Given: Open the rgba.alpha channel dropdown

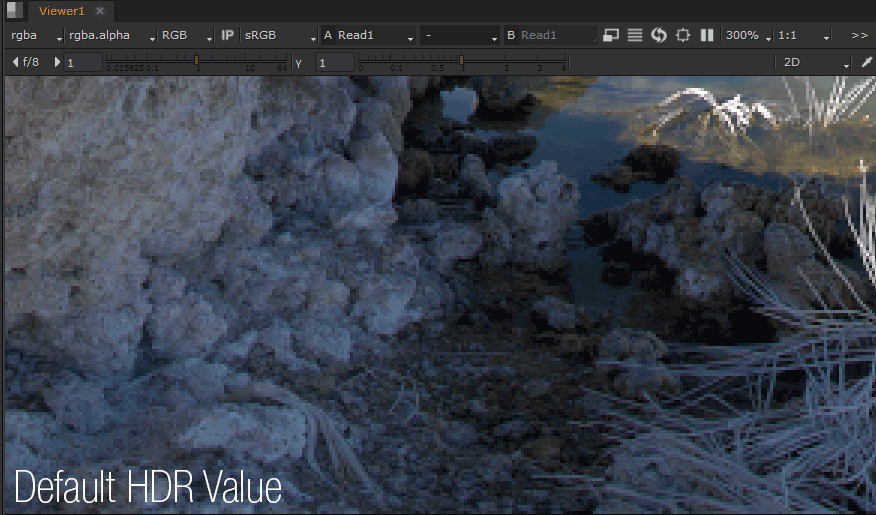Looking at the screenshot, I should coord(109,35).
